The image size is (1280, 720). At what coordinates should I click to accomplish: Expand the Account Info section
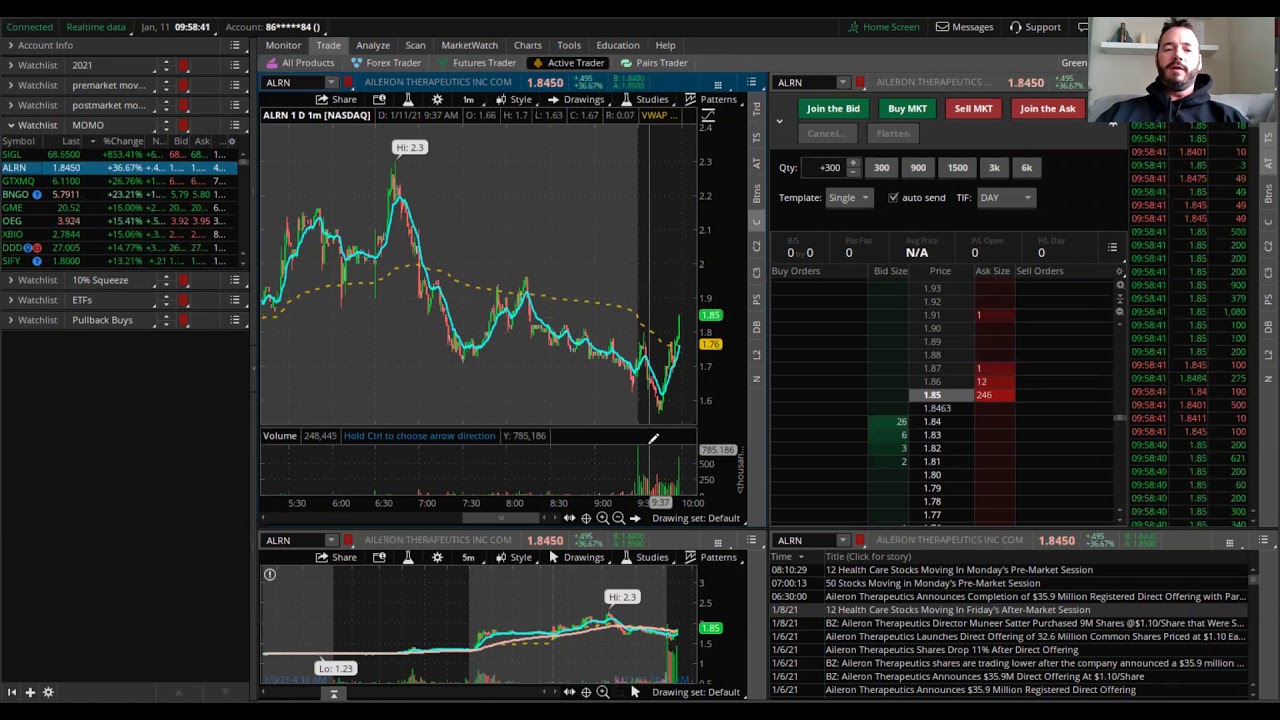[x=10, y=46]
